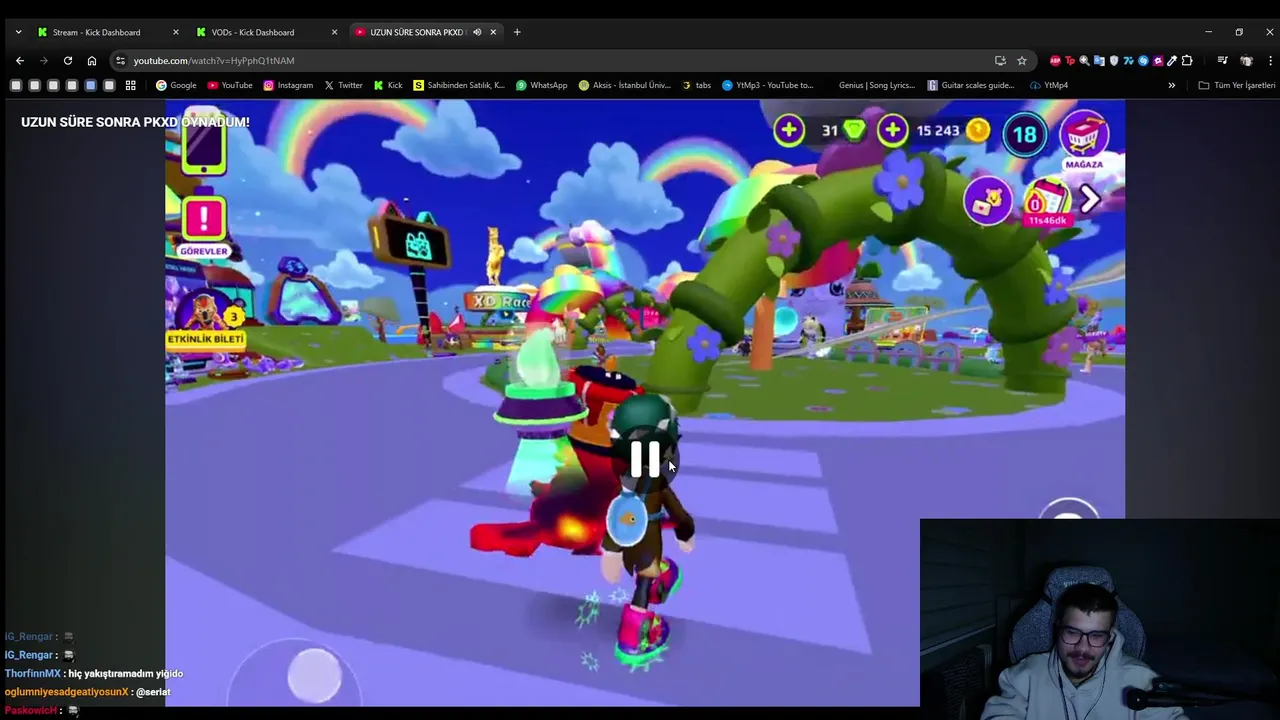Close the YouTube PKXD video tab
Image resolution: width=1280 pixels, height=720 pixels.
493,32
